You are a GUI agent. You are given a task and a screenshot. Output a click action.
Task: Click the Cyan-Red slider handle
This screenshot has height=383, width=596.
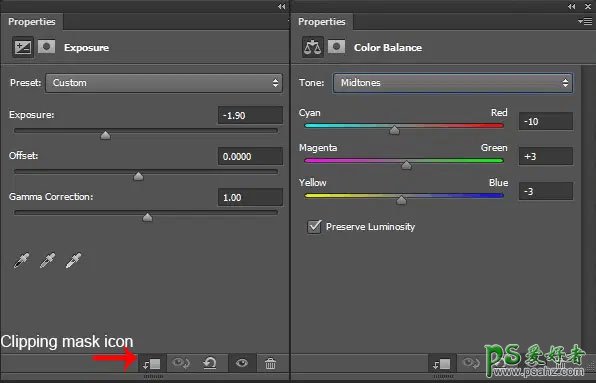coord(395,130)
